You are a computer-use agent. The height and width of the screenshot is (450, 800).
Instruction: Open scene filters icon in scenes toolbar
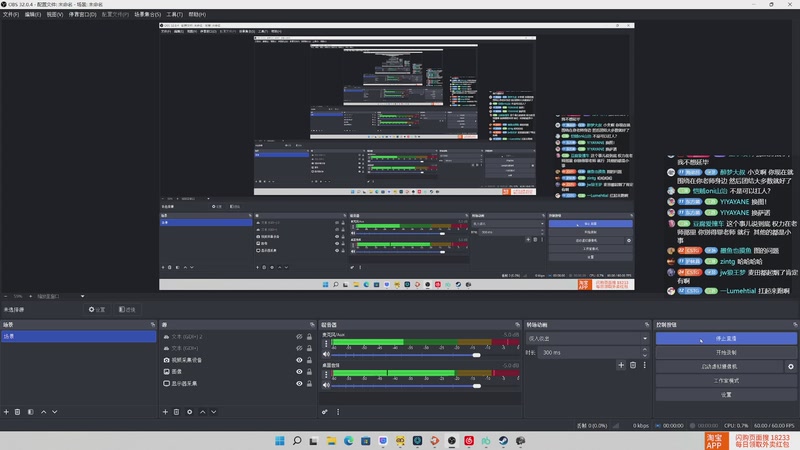pos(31,412)
